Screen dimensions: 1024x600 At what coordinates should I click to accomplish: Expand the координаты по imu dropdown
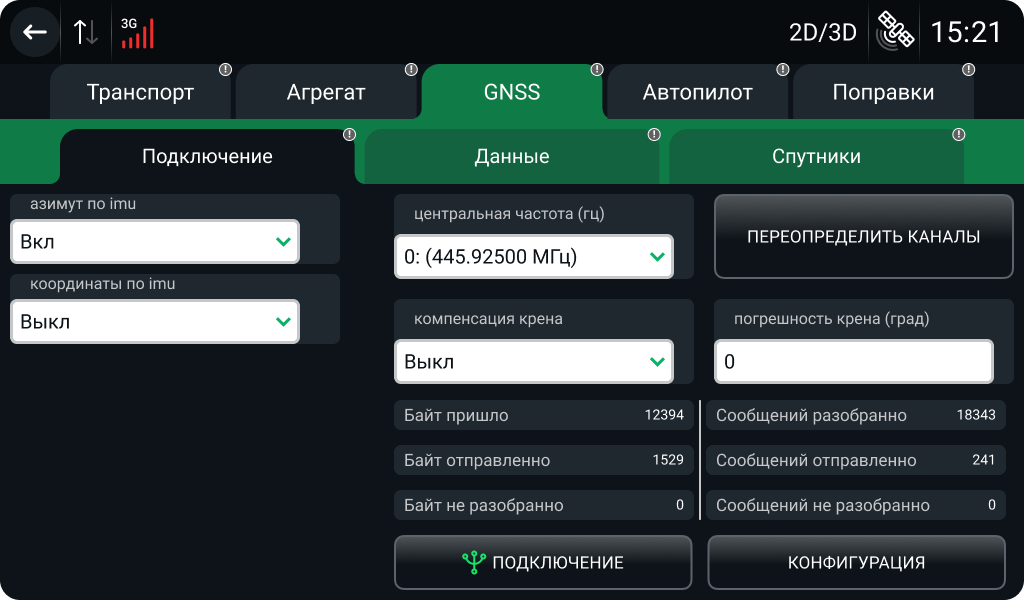[x=154, y=321]
